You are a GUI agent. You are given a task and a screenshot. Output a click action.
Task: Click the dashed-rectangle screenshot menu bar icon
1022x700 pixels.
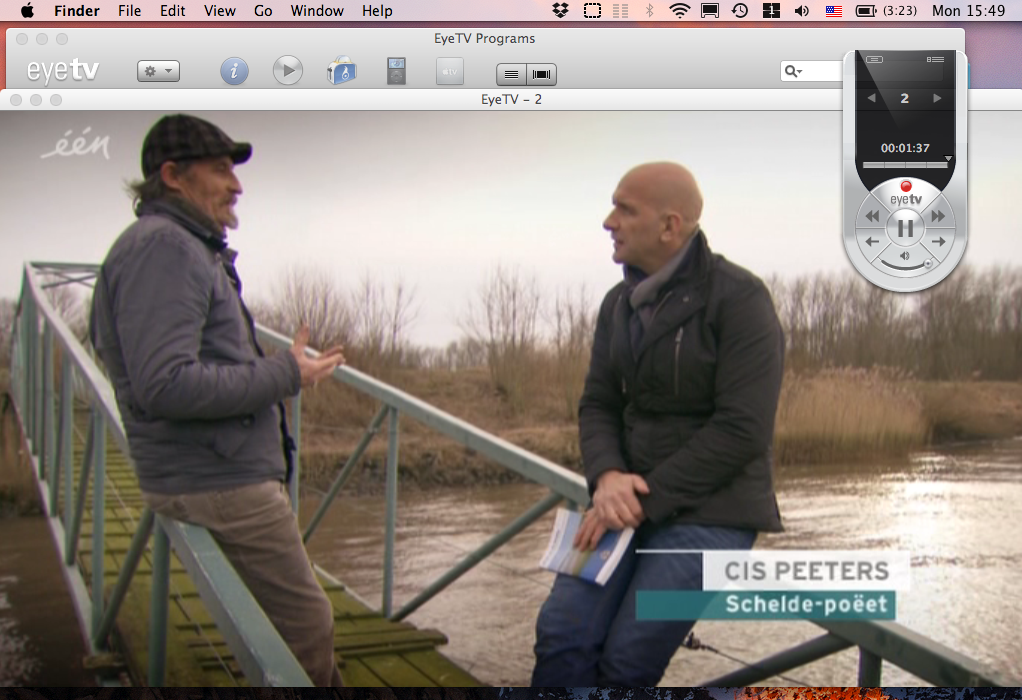click(592, 10)
